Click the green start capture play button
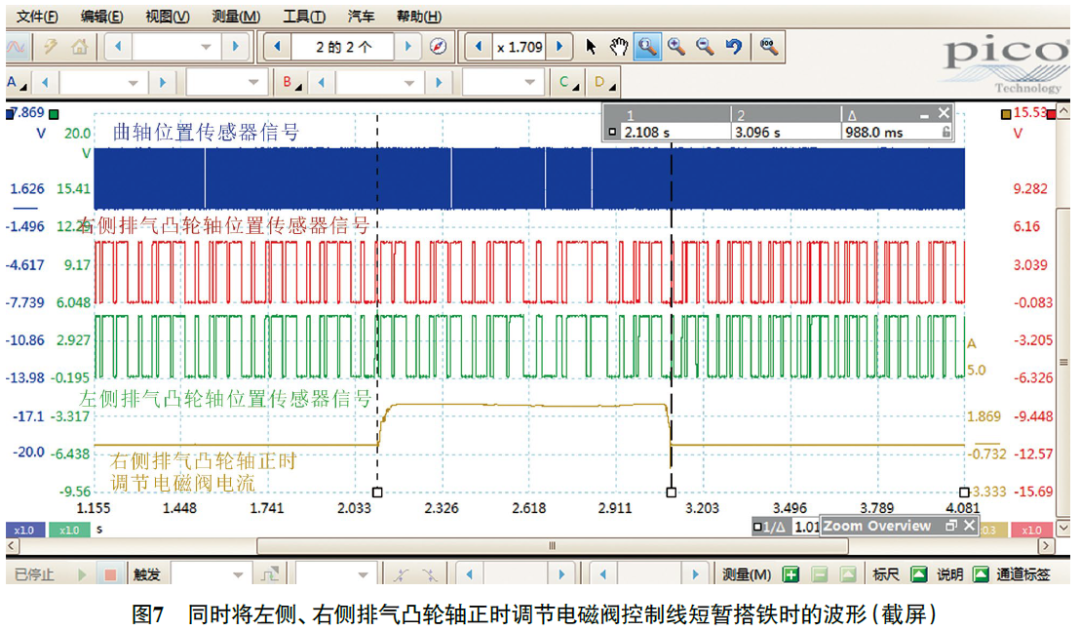 click(83, 574)
